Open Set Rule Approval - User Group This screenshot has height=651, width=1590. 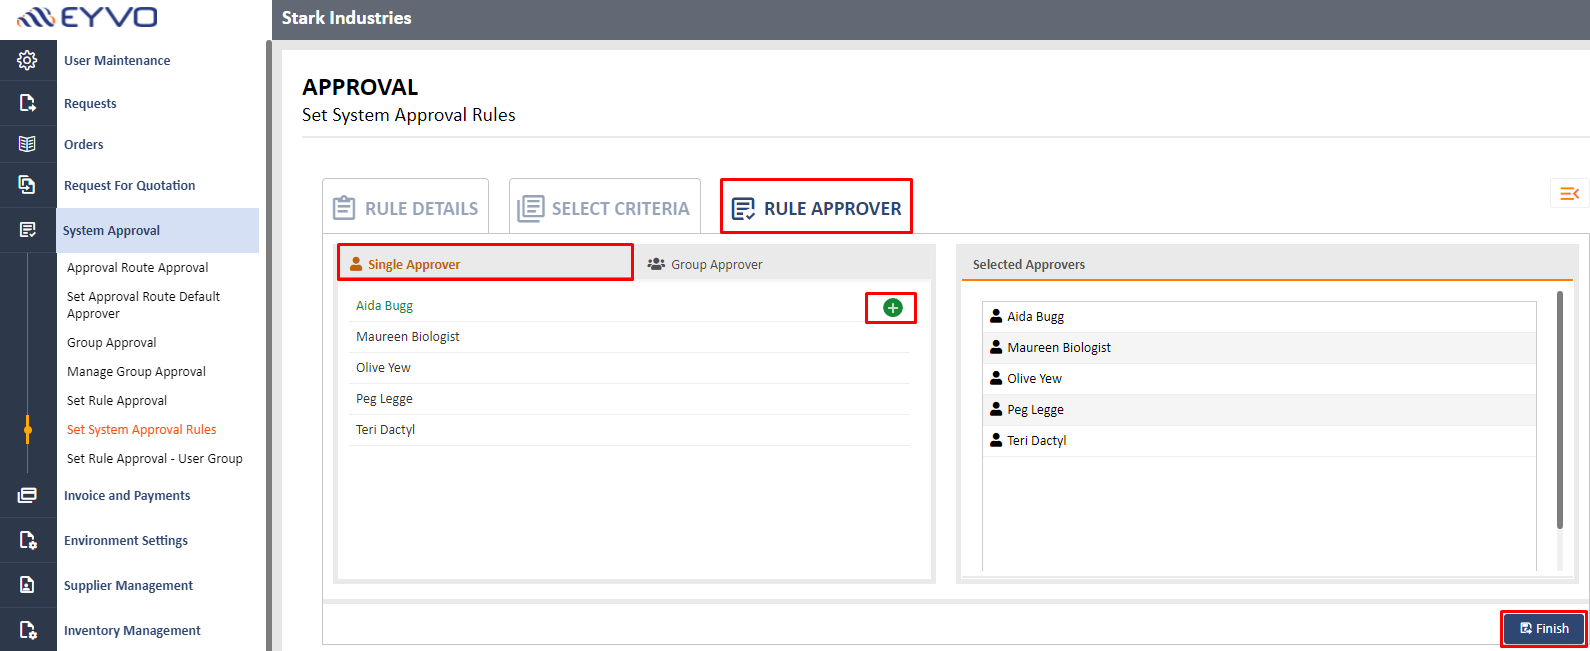click(155, 459)
